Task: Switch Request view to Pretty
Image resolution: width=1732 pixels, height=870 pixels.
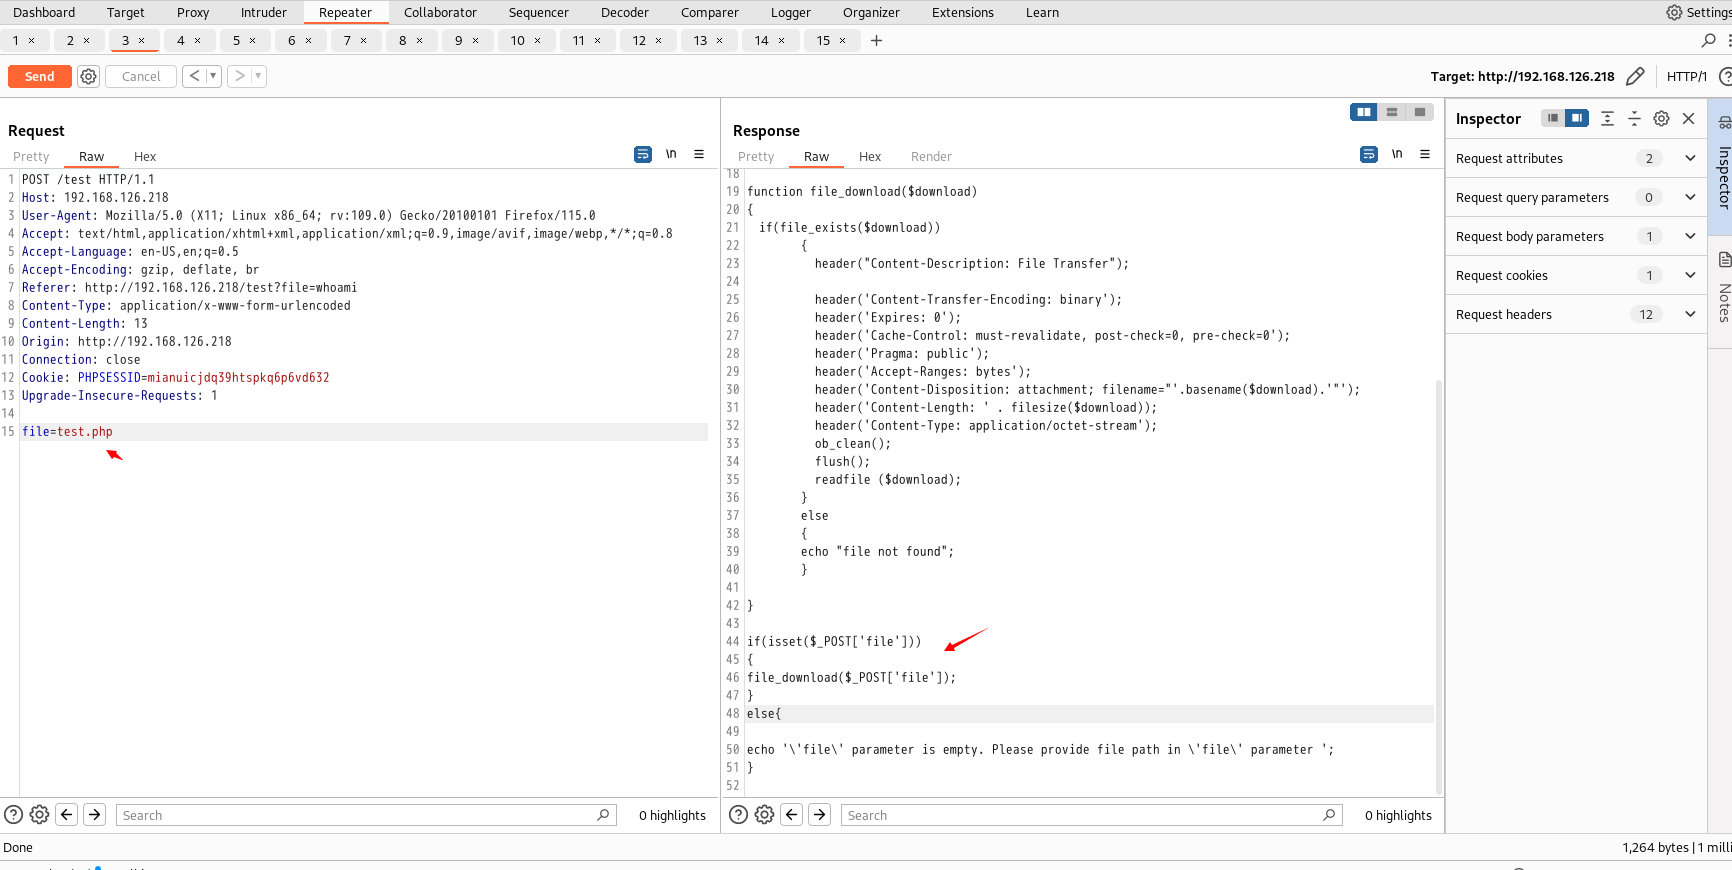Action: pyautogui.click(x=31, y=156)
